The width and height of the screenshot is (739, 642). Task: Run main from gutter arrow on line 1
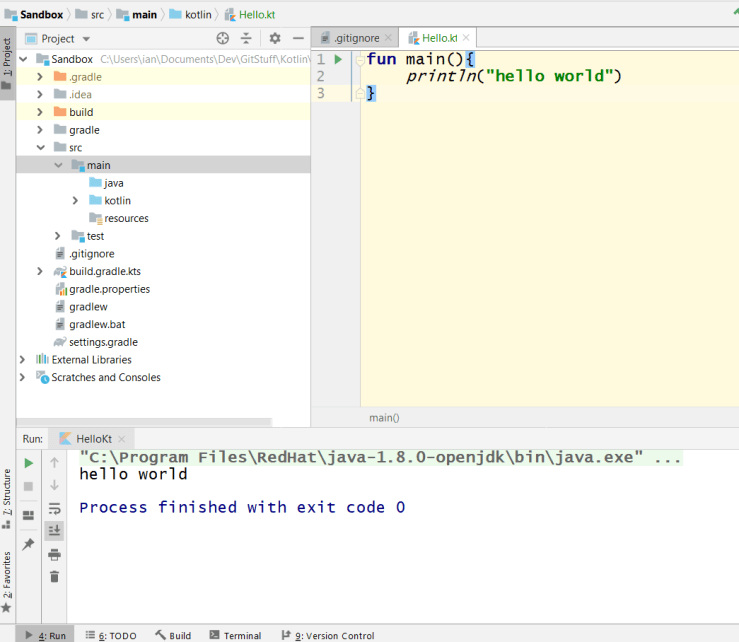[338, 59]
